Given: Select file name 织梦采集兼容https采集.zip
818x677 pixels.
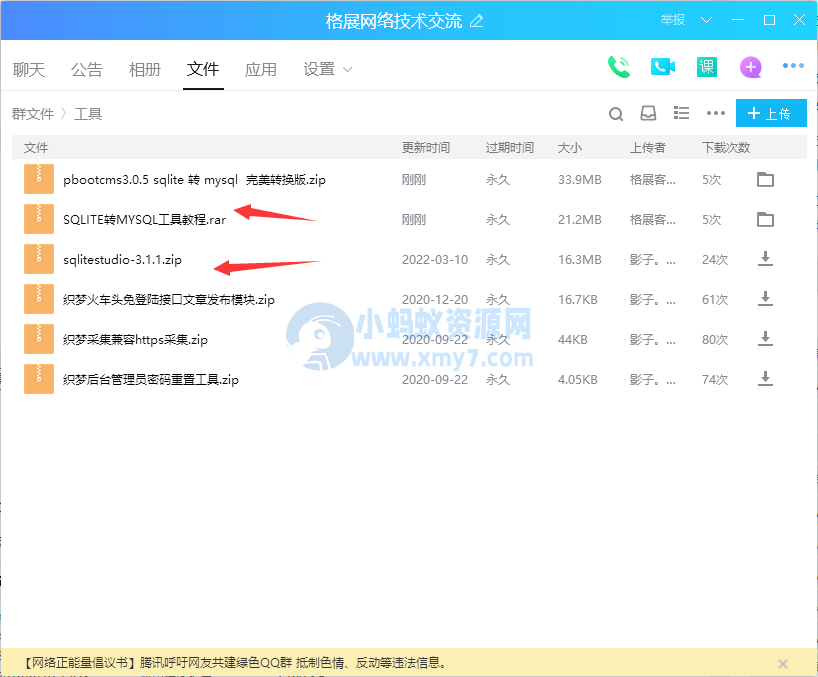Looking at the screenshot, I should tap(135, 340).
